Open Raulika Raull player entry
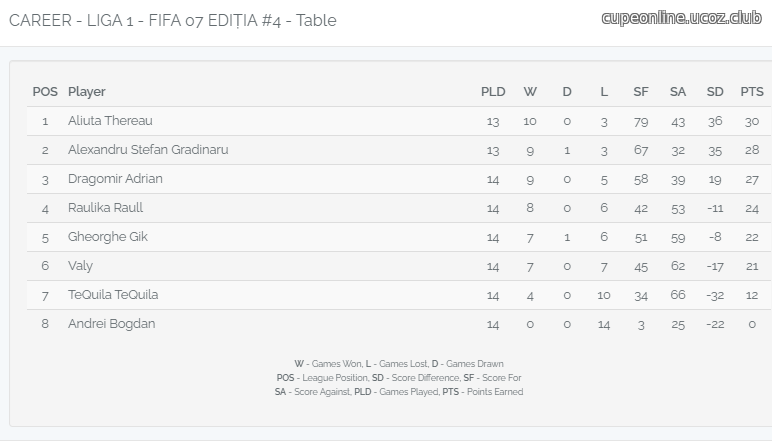Viewport: 772px width, 441px height. 105,208
